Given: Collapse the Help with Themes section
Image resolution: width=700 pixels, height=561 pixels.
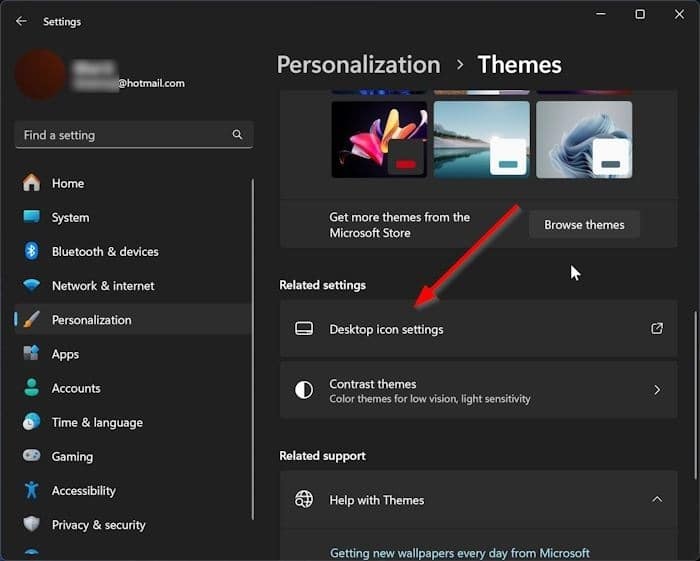Looking at the screenshot, I should [657, 500].
